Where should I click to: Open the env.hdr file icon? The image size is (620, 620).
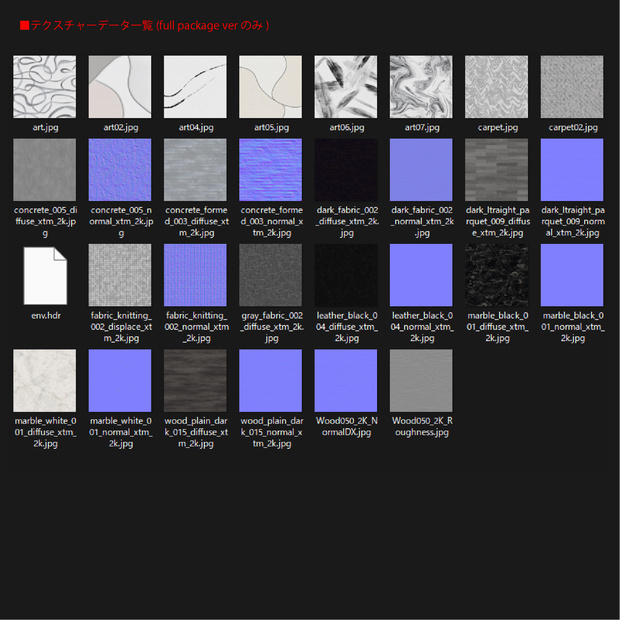pos(45,276)
